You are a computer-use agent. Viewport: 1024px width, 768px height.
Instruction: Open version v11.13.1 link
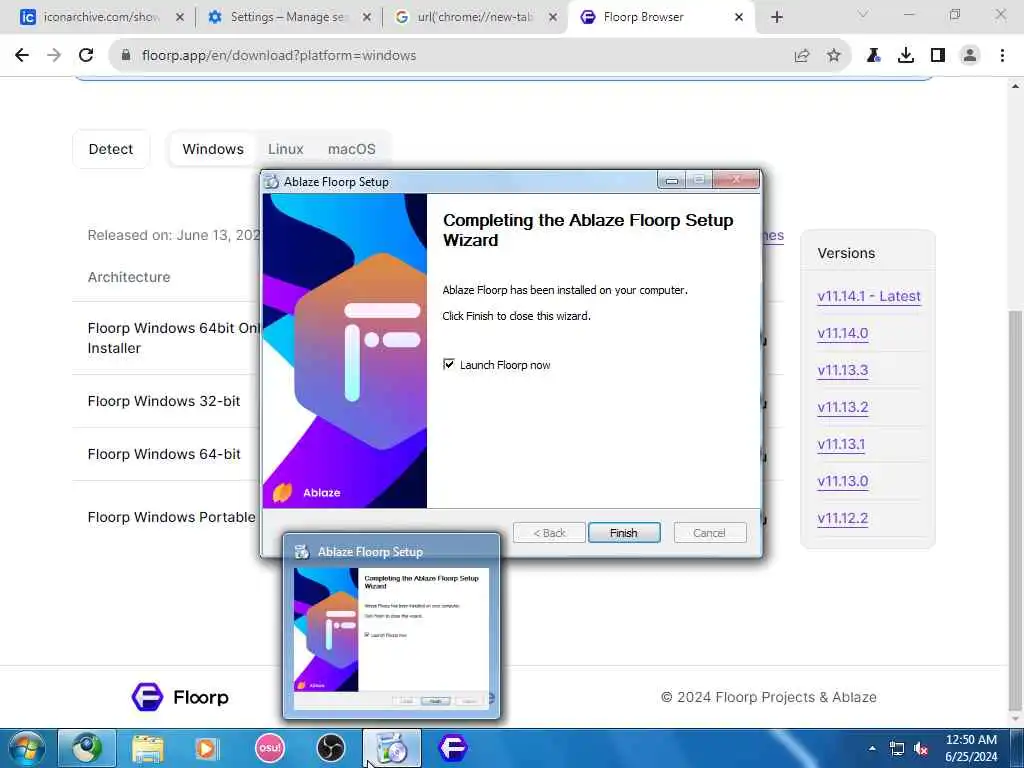(x=841, y=444)
